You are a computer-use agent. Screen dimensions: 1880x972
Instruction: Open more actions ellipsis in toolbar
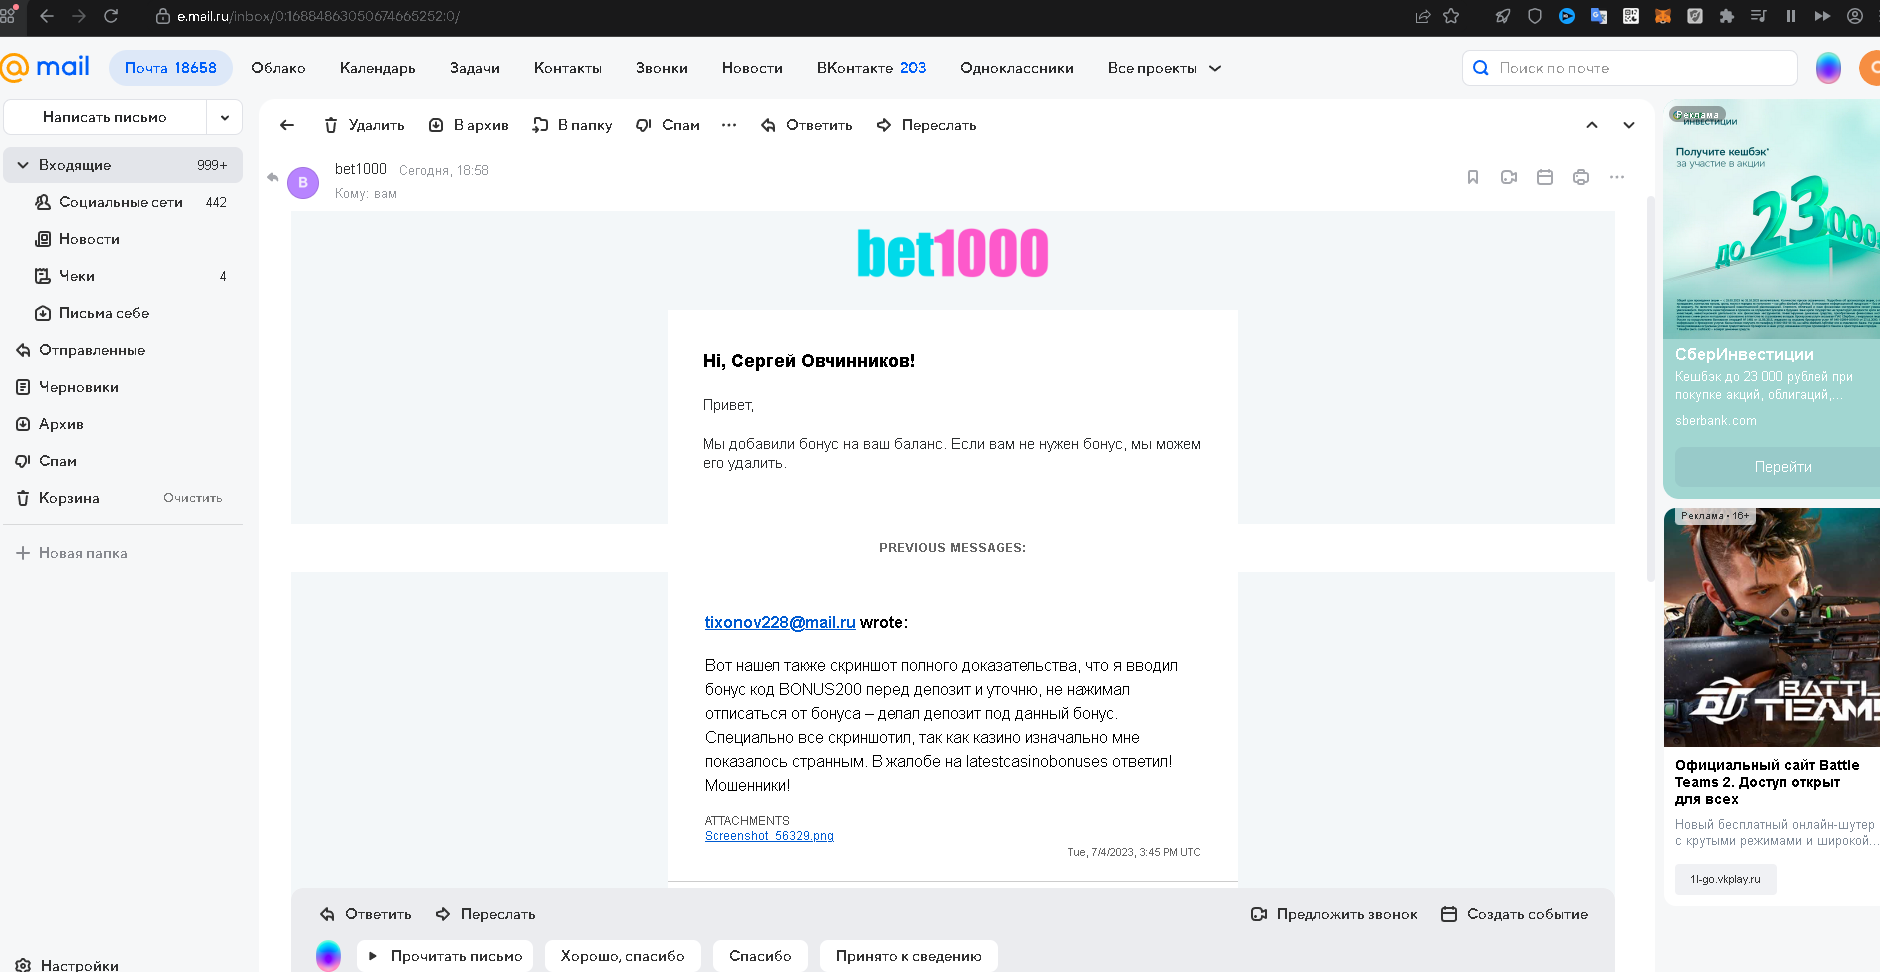tap(729, 125)
